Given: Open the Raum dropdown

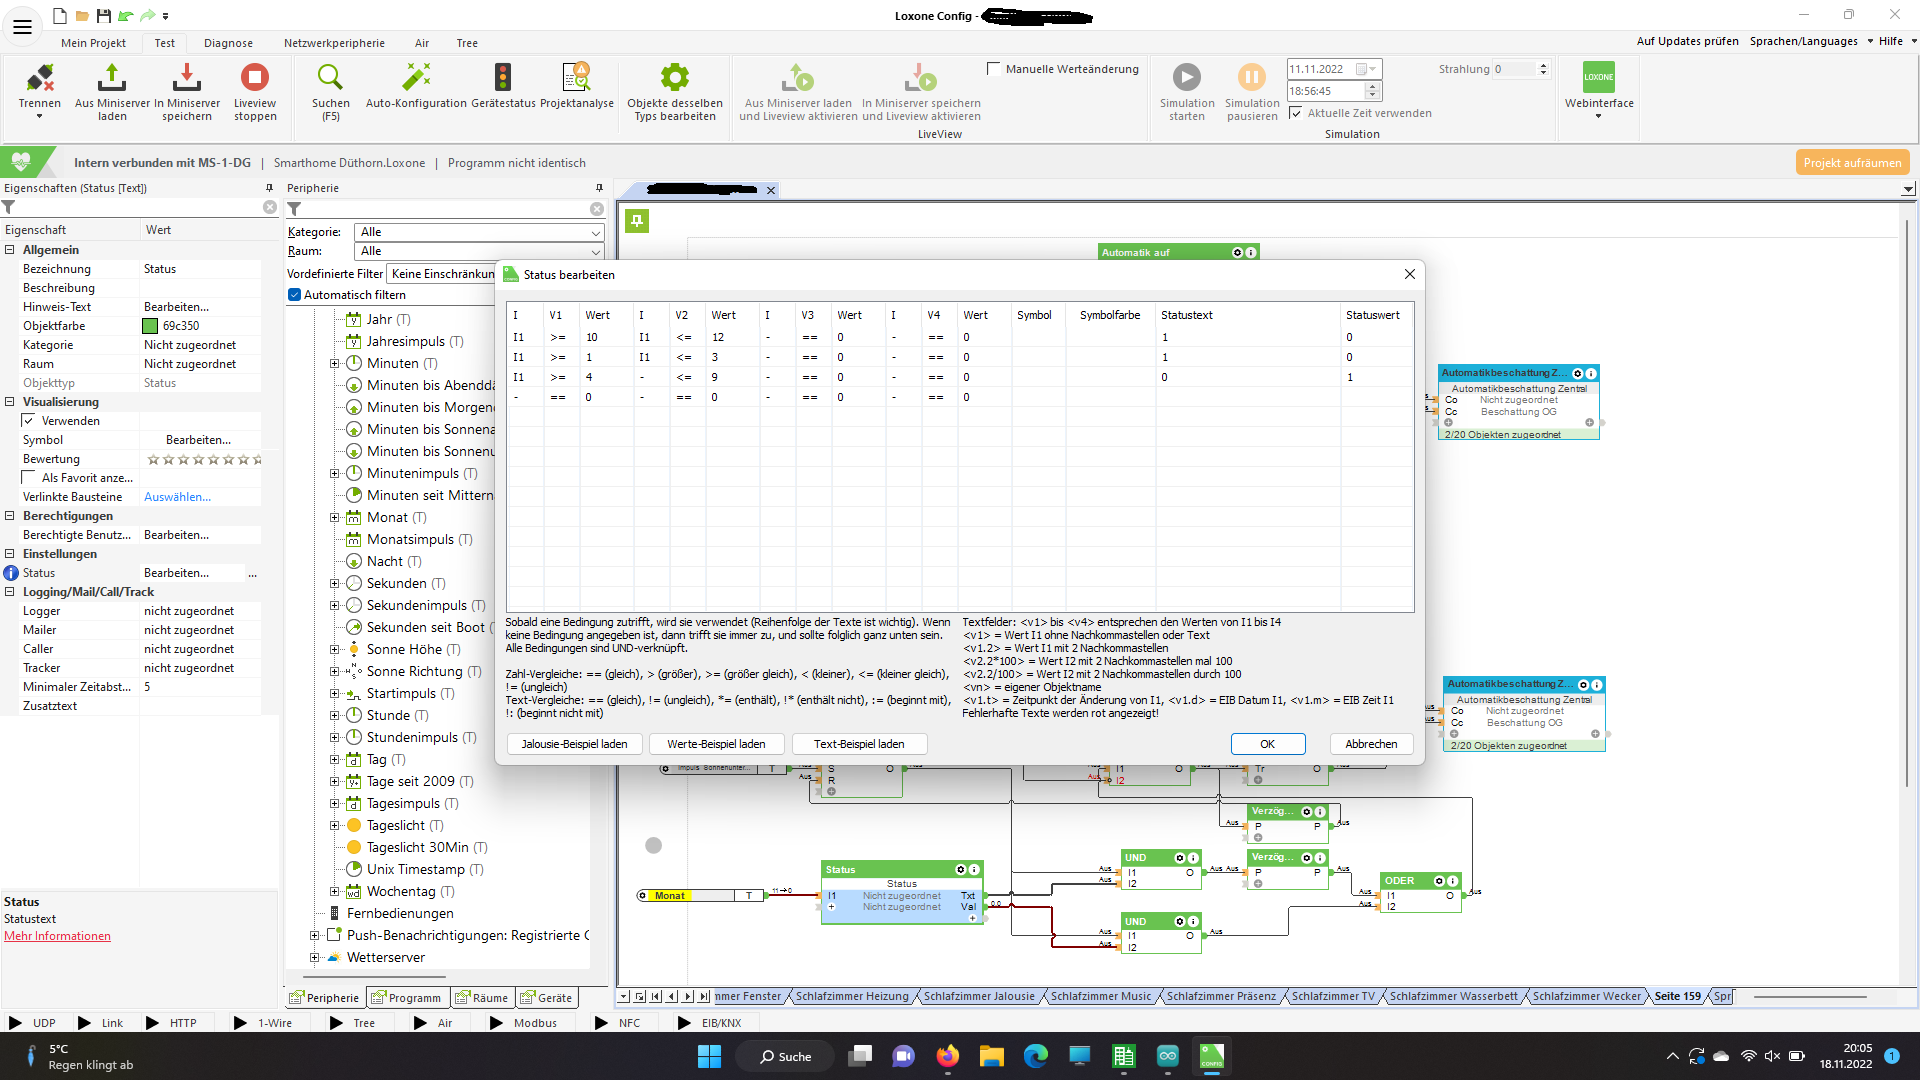Looking at the screenshot, I should (479, 251).
